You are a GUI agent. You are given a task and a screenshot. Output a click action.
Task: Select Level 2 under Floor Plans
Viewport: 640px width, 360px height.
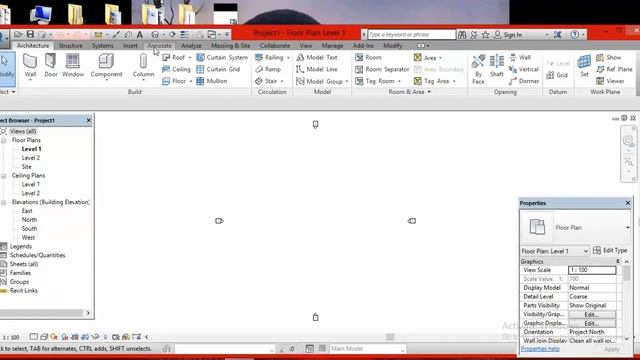(x=31, y=158)
